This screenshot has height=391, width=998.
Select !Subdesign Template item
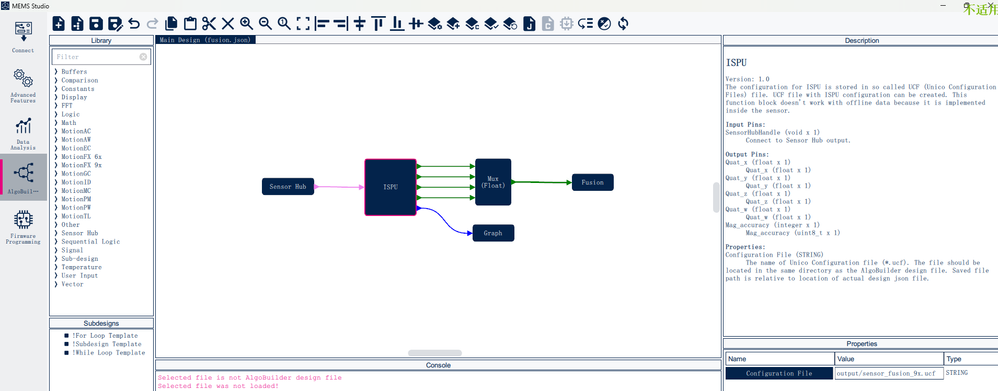106,344
